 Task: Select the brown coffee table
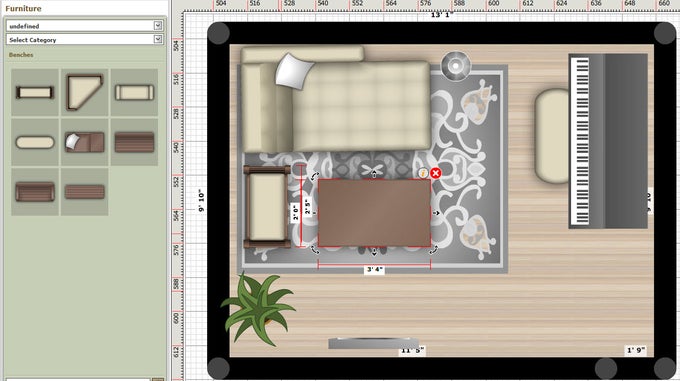pos(374,213)
